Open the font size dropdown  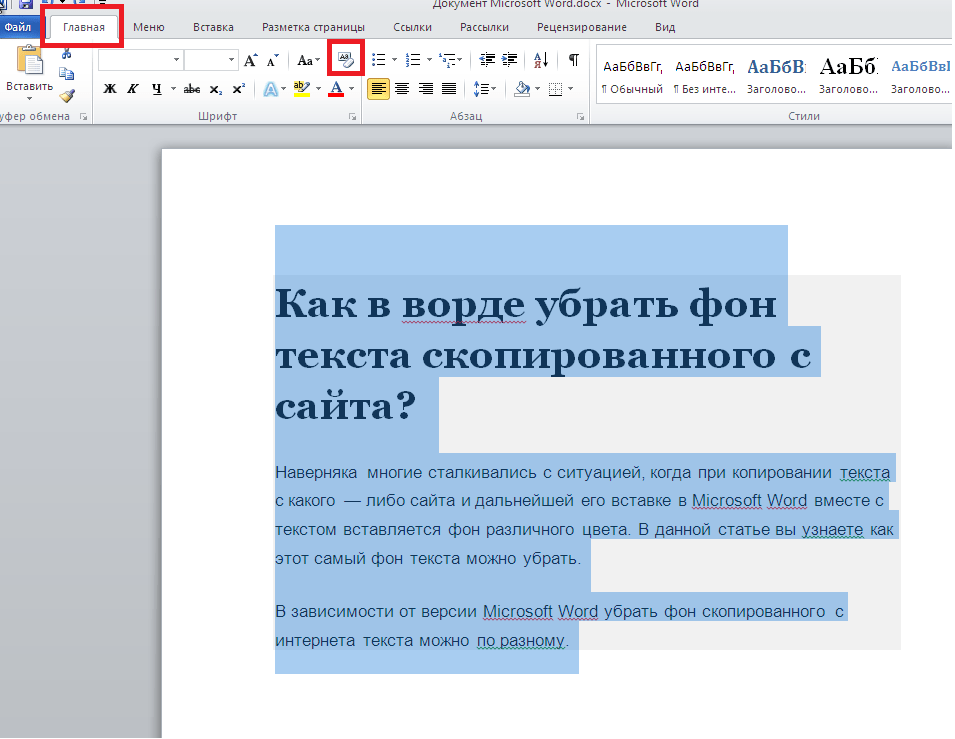click(232, 60)
